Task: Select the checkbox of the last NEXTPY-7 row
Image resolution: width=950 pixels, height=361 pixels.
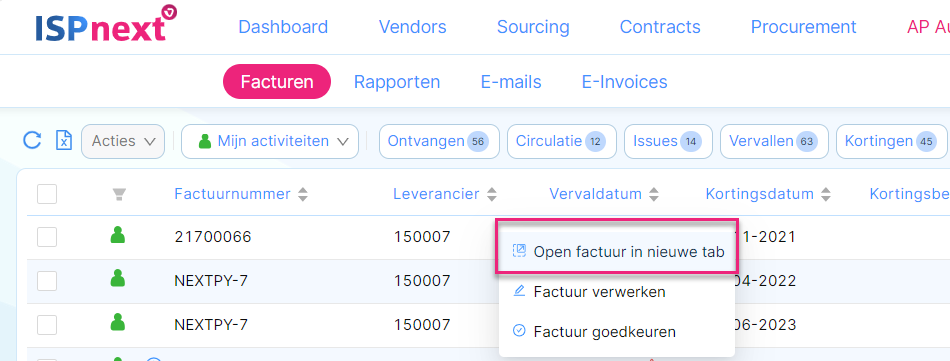Action: click(x=47, y=325)
